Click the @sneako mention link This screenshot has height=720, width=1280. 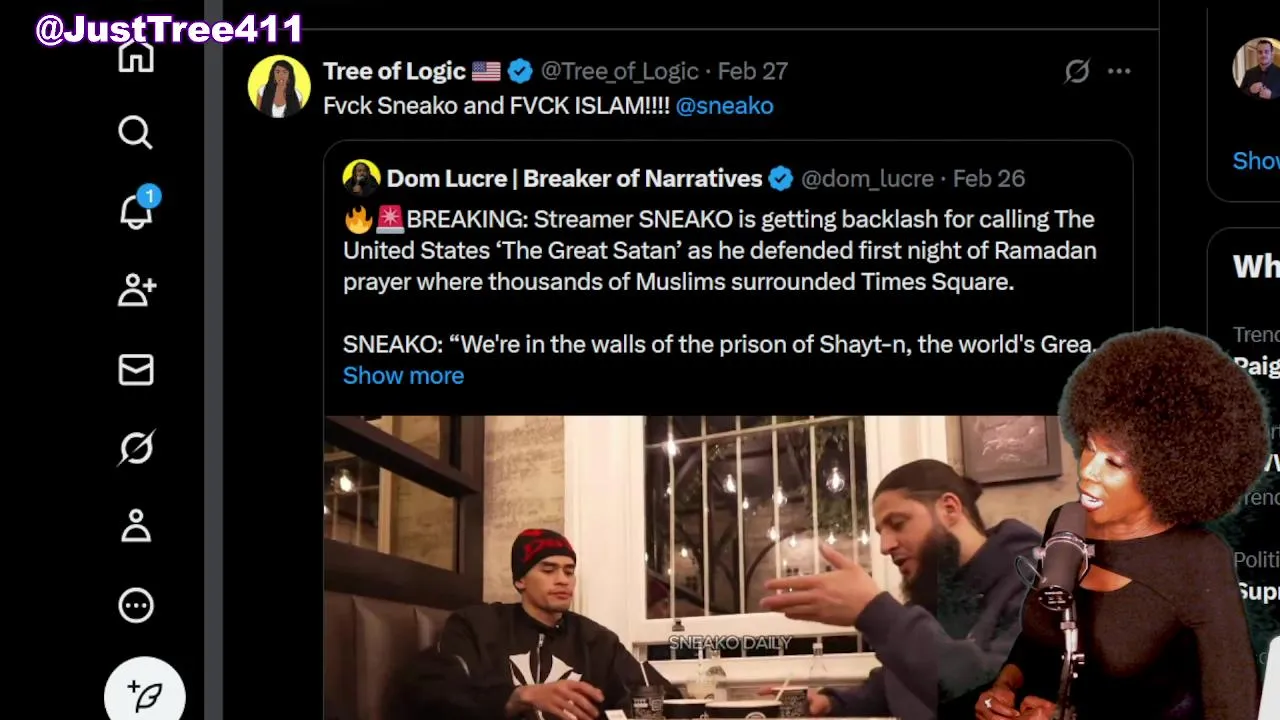pyautogui.click(x=724, y=106)
